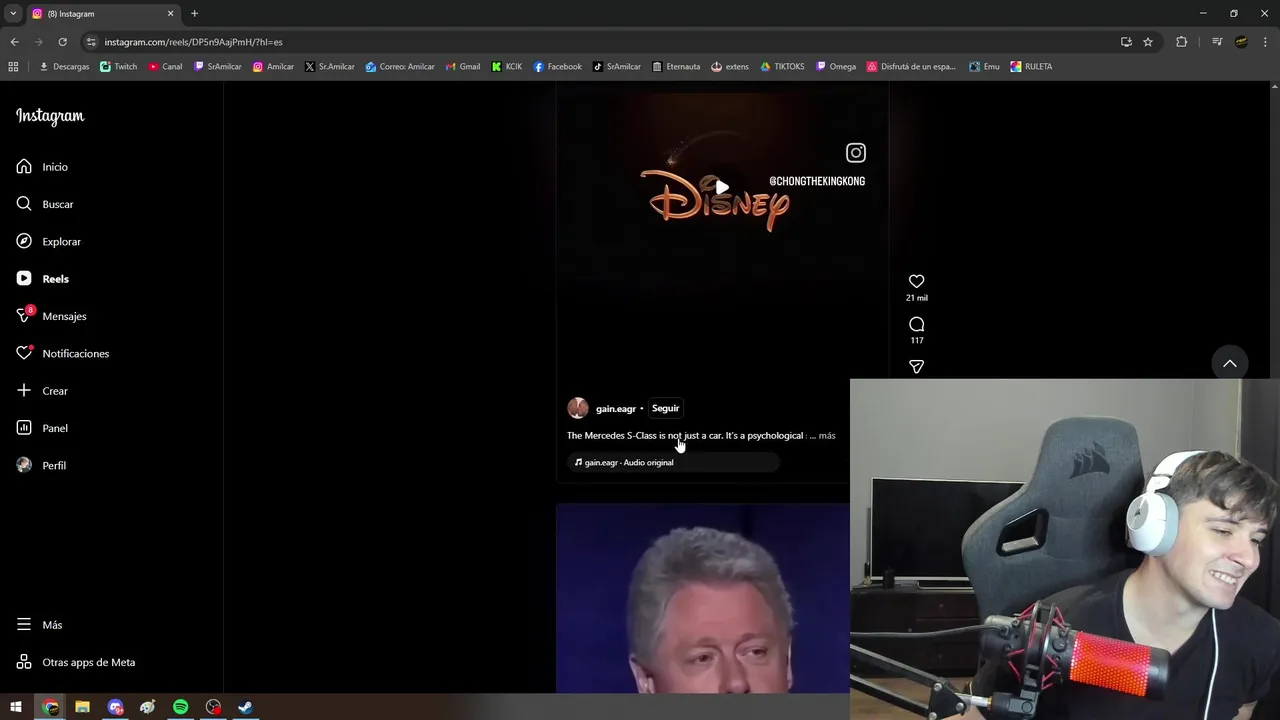Play the Disney reel video
This screenshot has width=1280, height=720.
pyautogui.click(x=722, y=187)
